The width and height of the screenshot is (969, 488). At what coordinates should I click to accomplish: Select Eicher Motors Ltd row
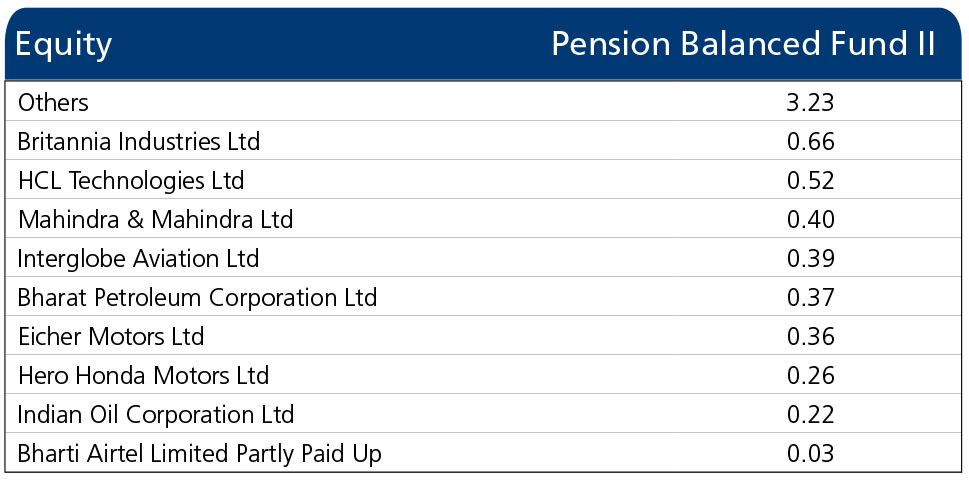pos(111,337)
